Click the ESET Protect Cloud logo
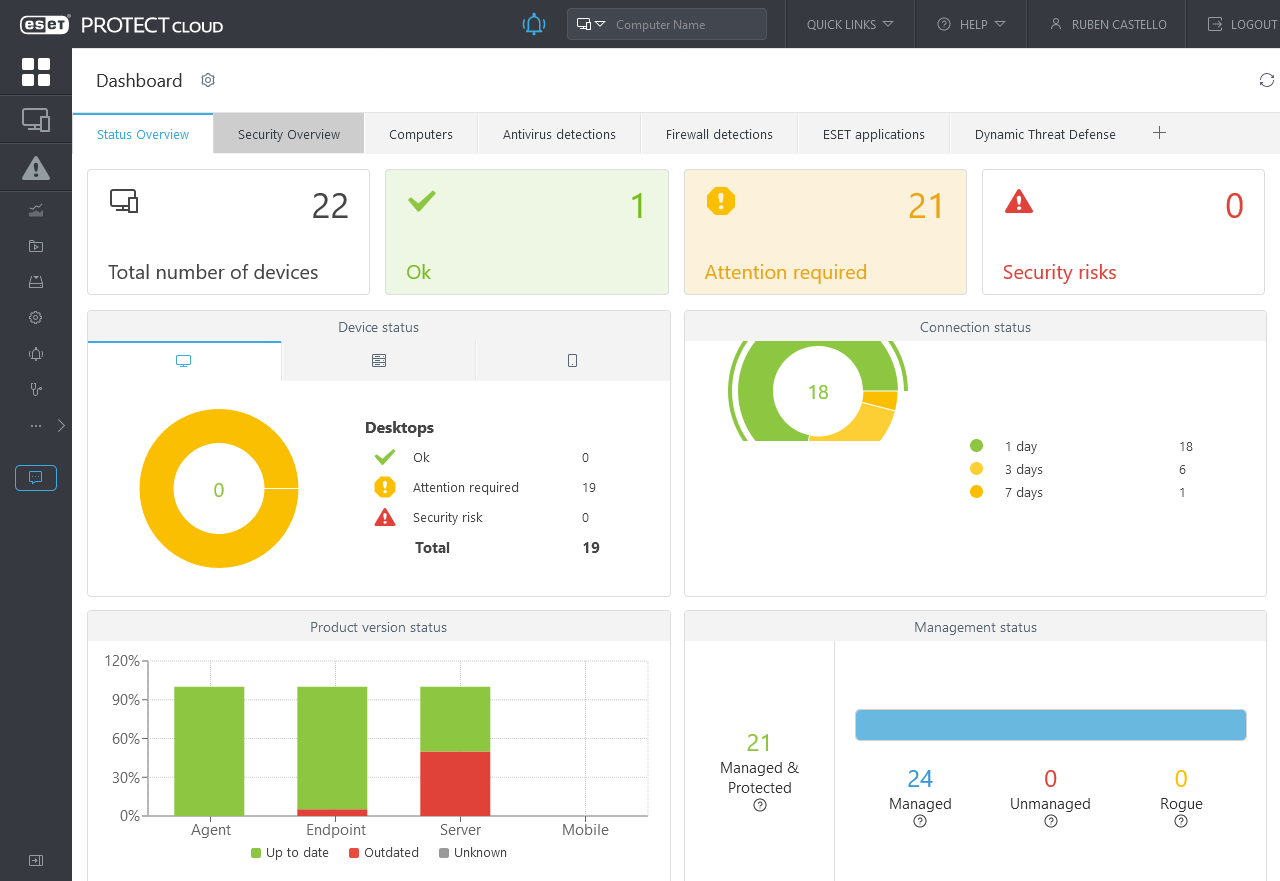Screen dimensions: 1280x881 point(122,24)
